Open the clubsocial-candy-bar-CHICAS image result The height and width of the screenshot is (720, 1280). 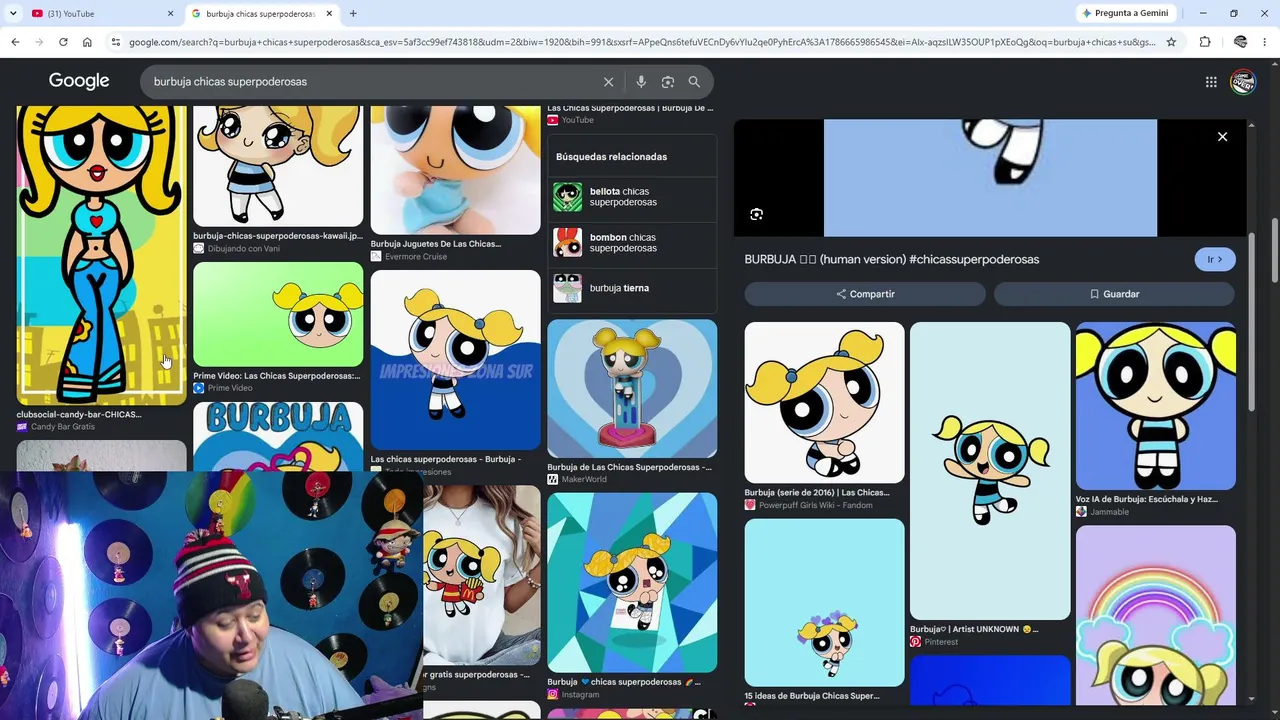pos(101,255)
